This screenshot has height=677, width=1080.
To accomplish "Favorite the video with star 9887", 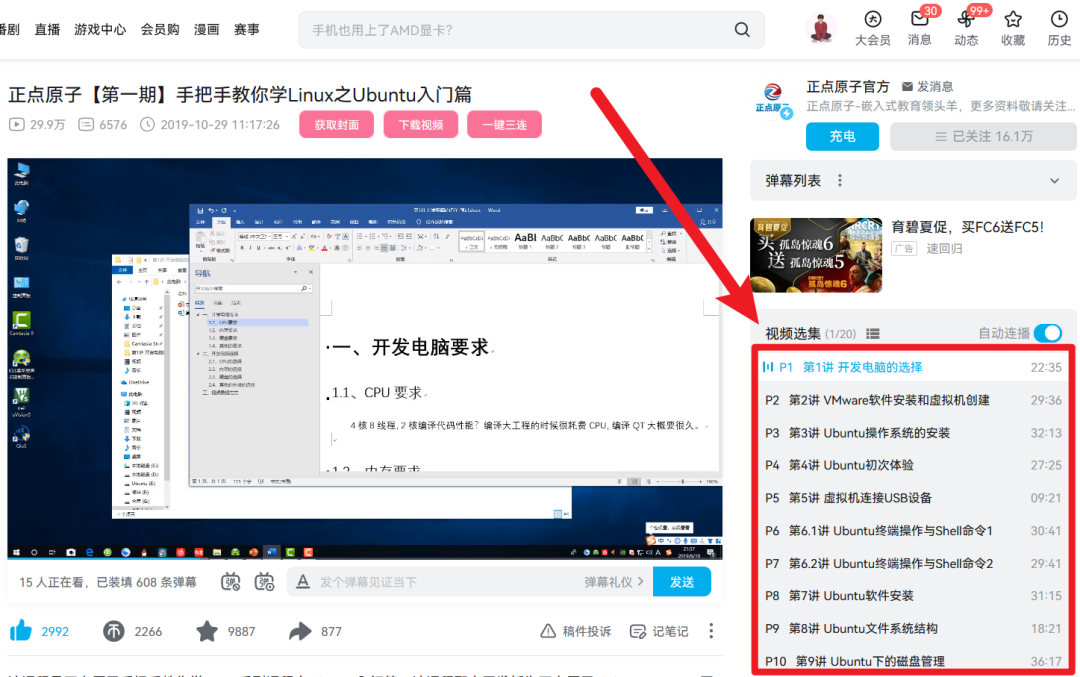I will [207, 631].
